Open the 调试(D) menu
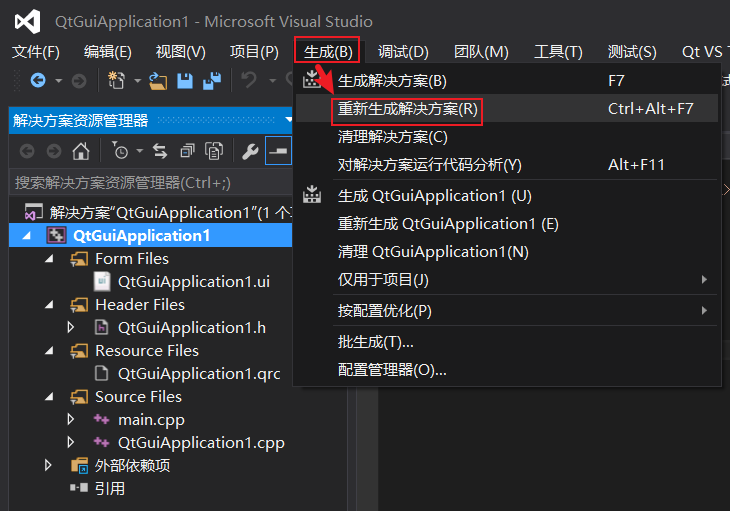Viewport: 730px width, 511px height. [x=403, y=51]
